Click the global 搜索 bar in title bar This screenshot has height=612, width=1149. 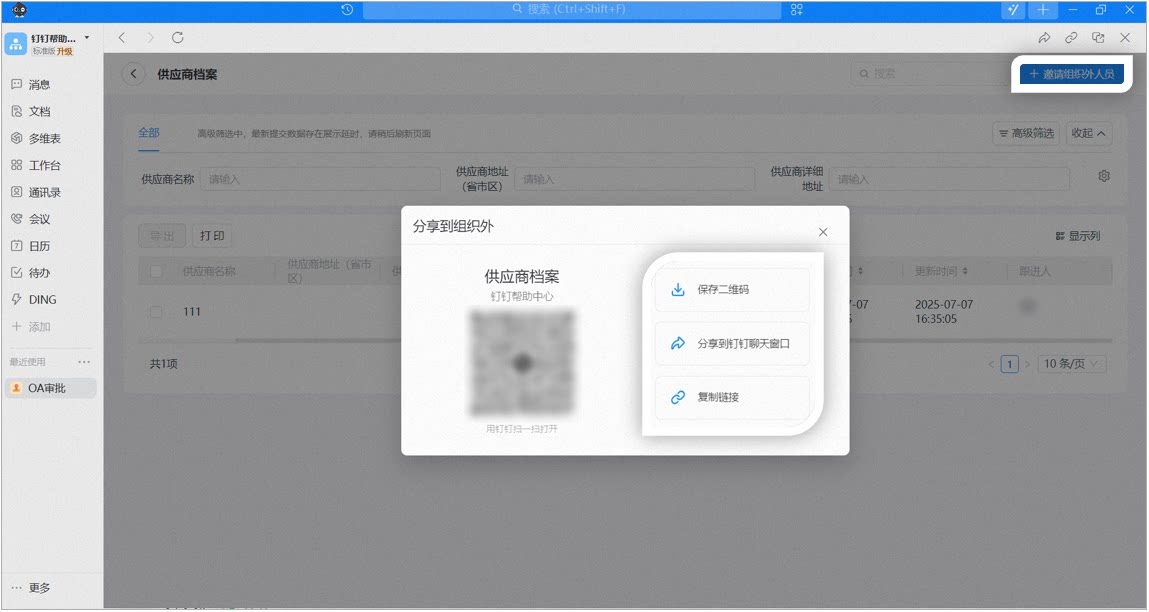click(572, 10)
